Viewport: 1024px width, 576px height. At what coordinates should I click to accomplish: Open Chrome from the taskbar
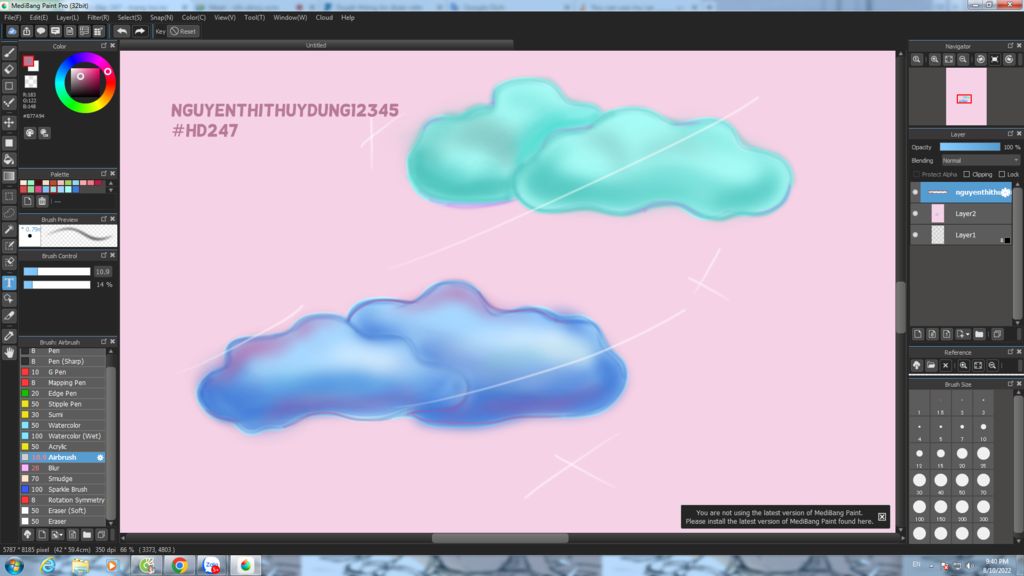[x=179, y=566]
